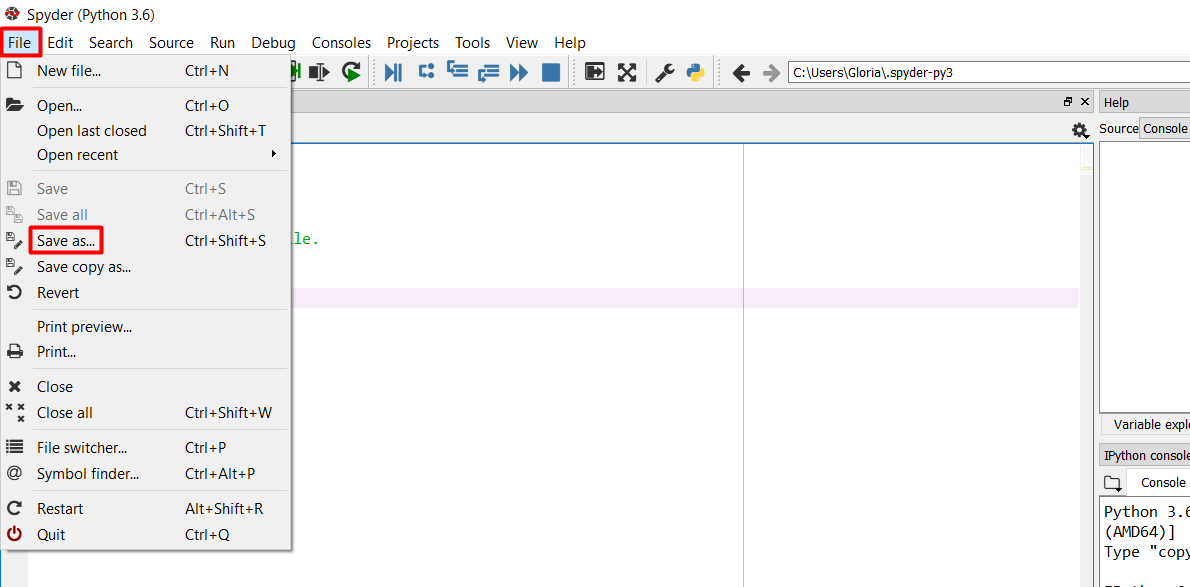Viewport: 1190px width, 587px height.
Task: Go back with the left arrow button
Action: coord(741,72)
